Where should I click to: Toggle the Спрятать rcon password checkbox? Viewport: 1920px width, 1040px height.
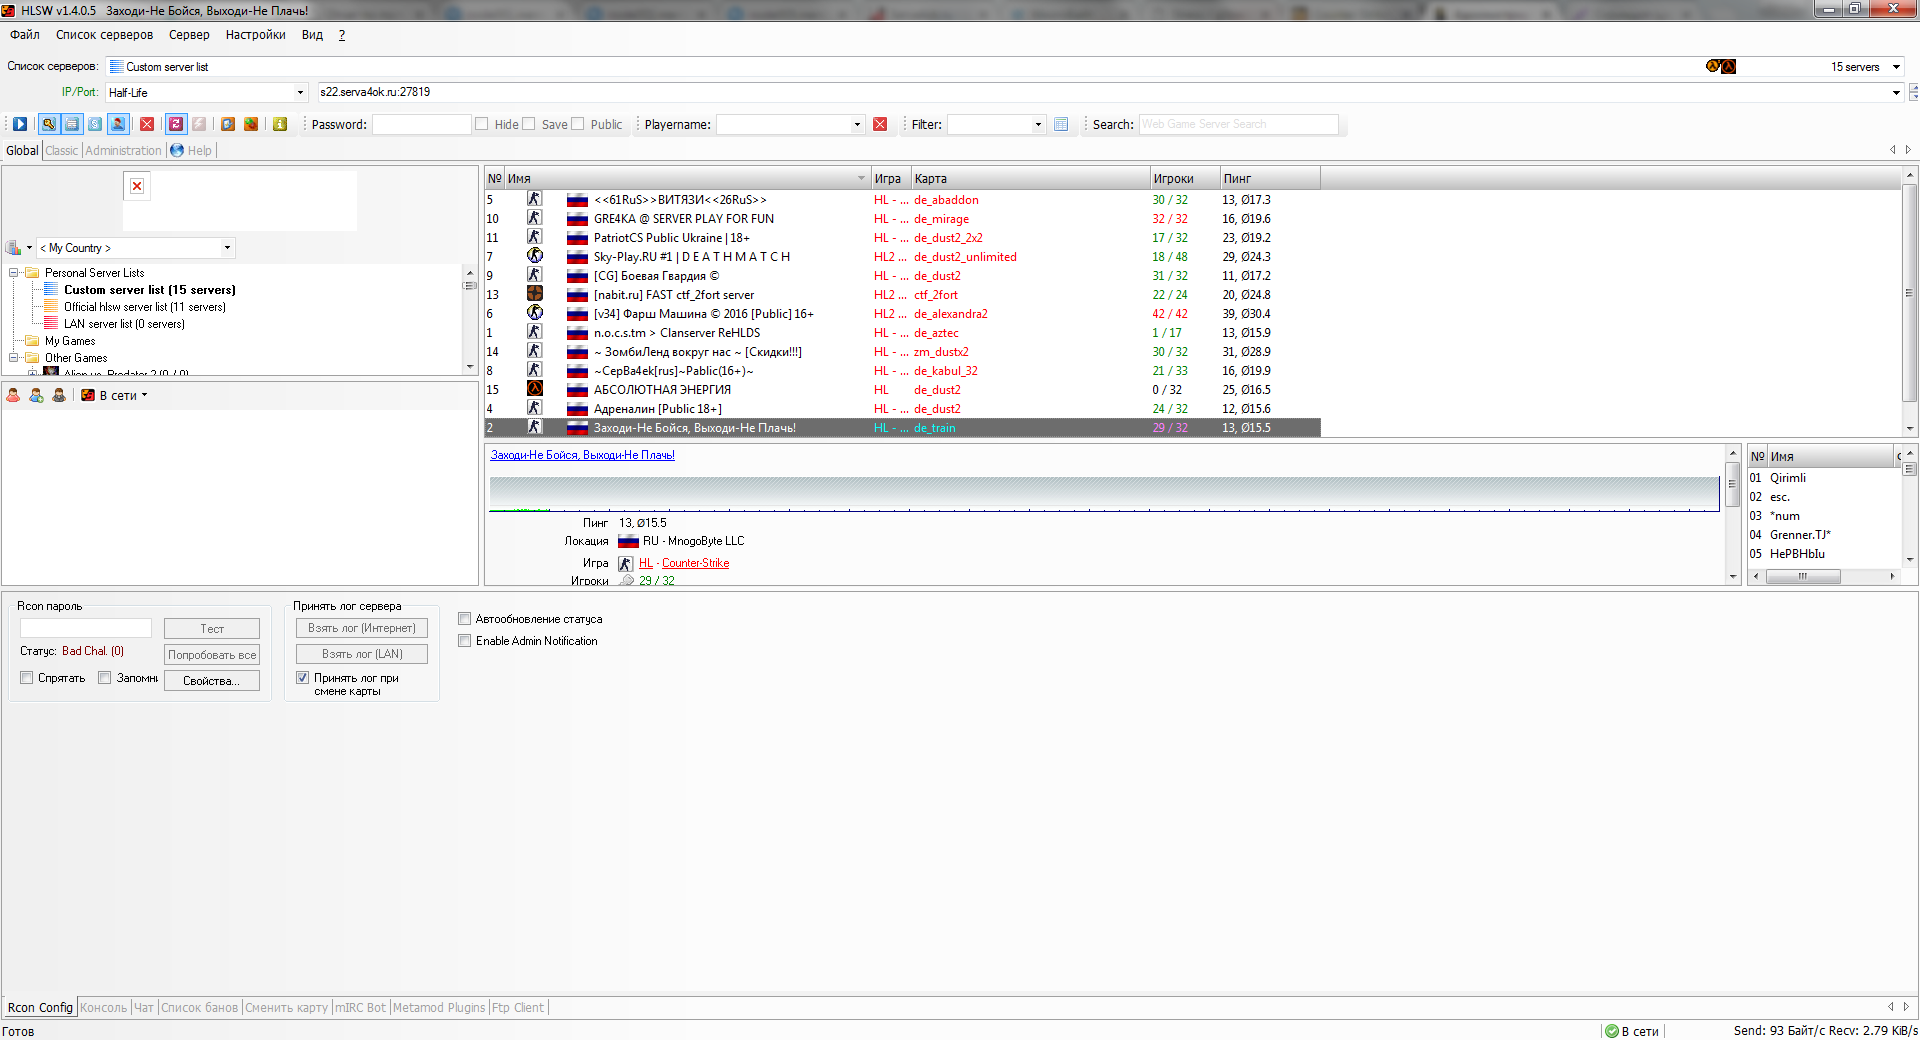[x=27, y=678]
